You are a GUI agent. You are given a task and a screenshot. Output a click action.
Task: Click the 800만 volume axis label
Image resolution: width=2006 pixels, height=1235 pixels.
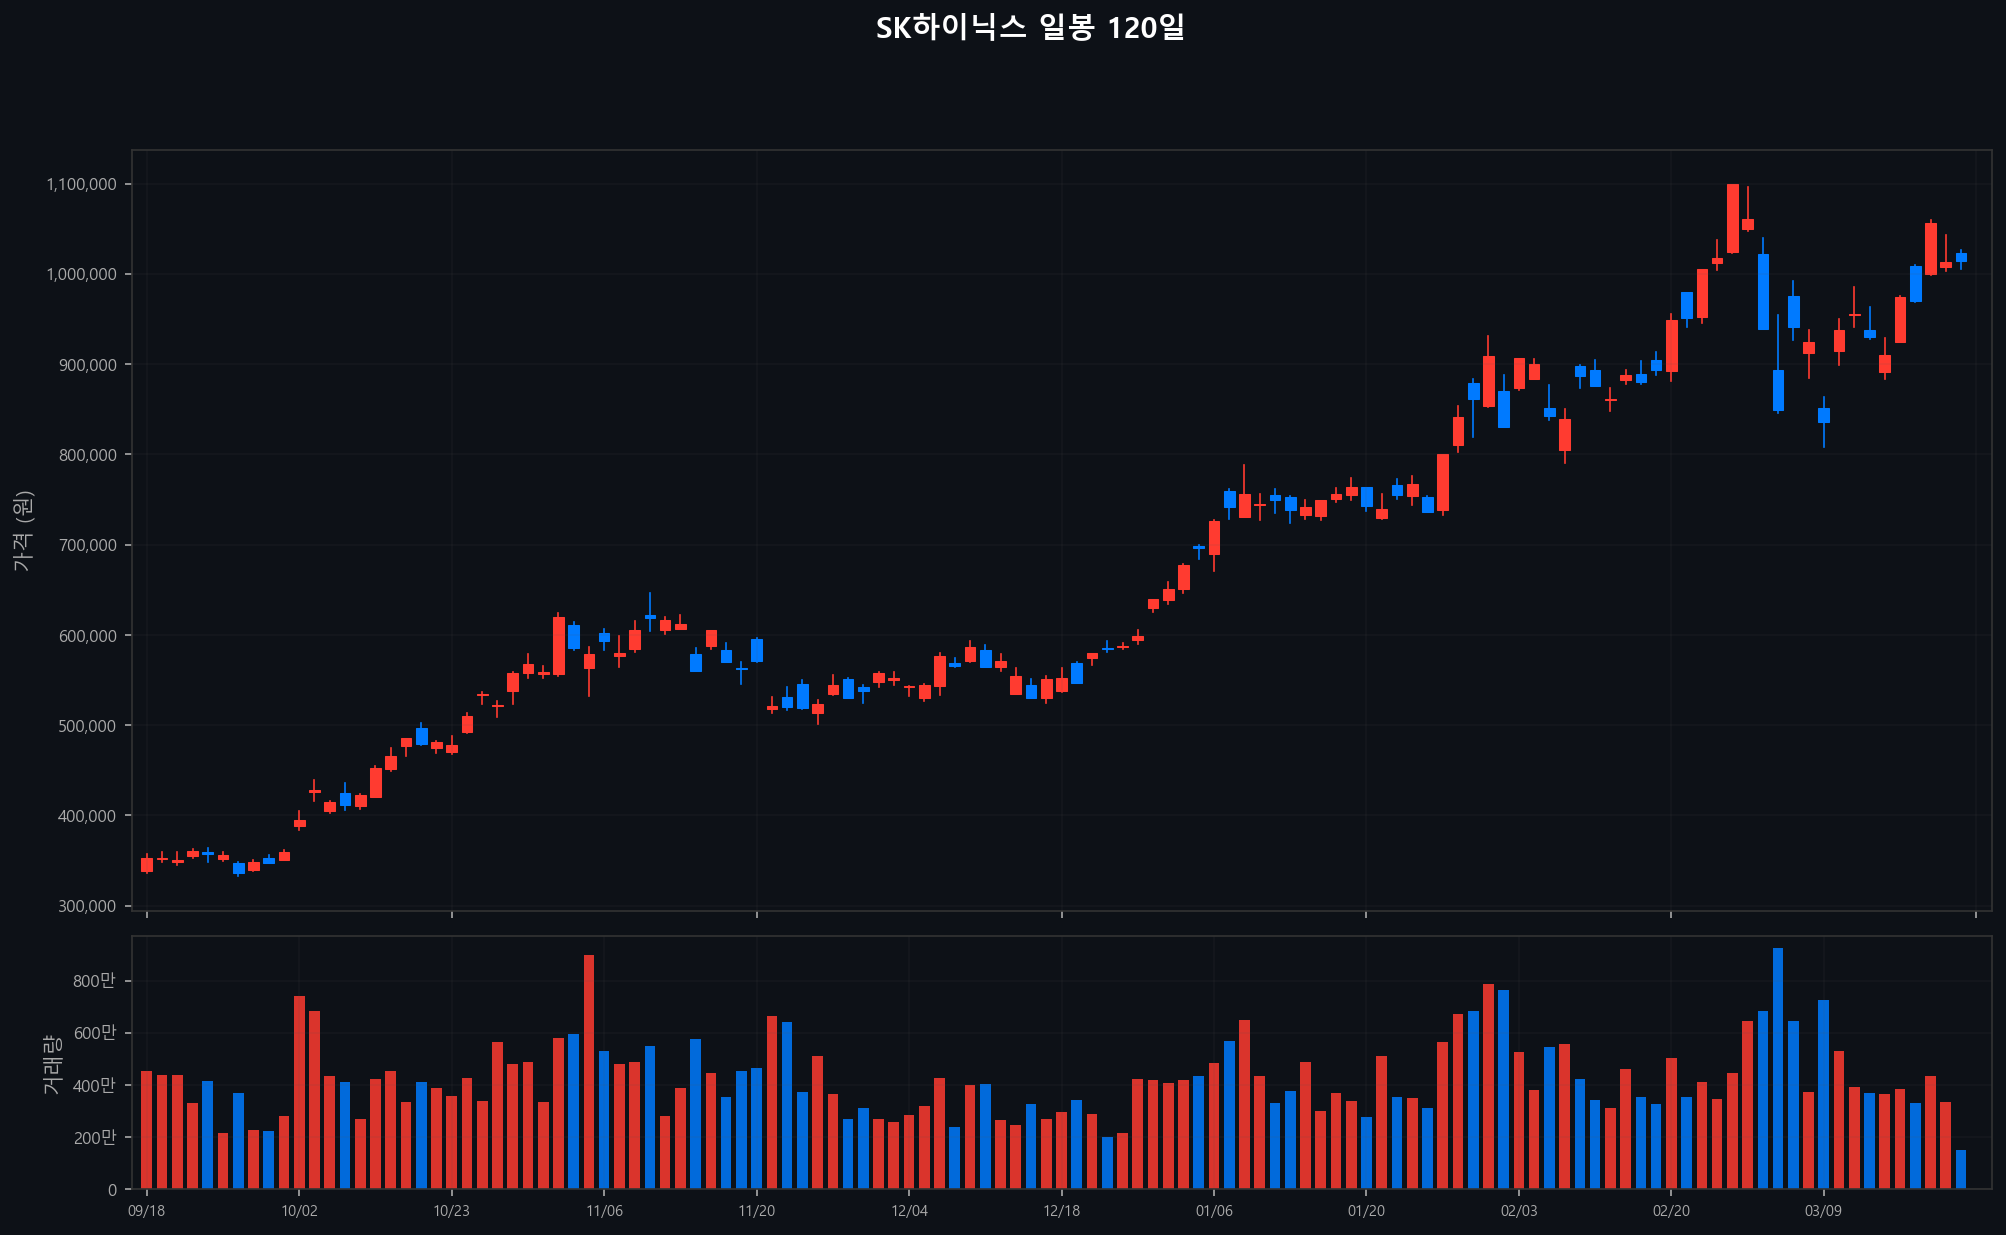(x=94, y=981)
